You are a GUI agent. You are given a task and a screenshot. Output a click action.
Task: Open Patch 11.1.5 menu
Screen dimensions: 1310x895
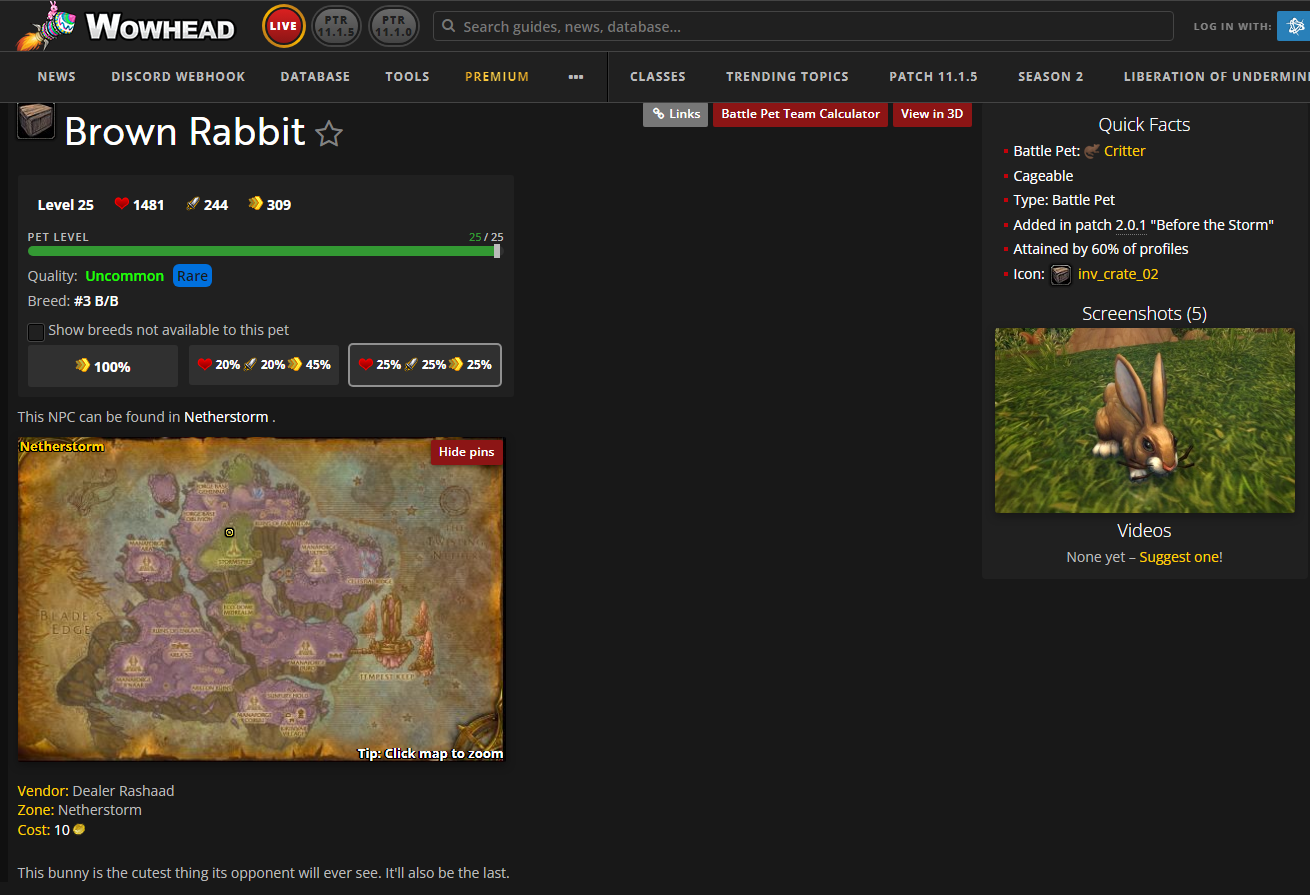933,77
